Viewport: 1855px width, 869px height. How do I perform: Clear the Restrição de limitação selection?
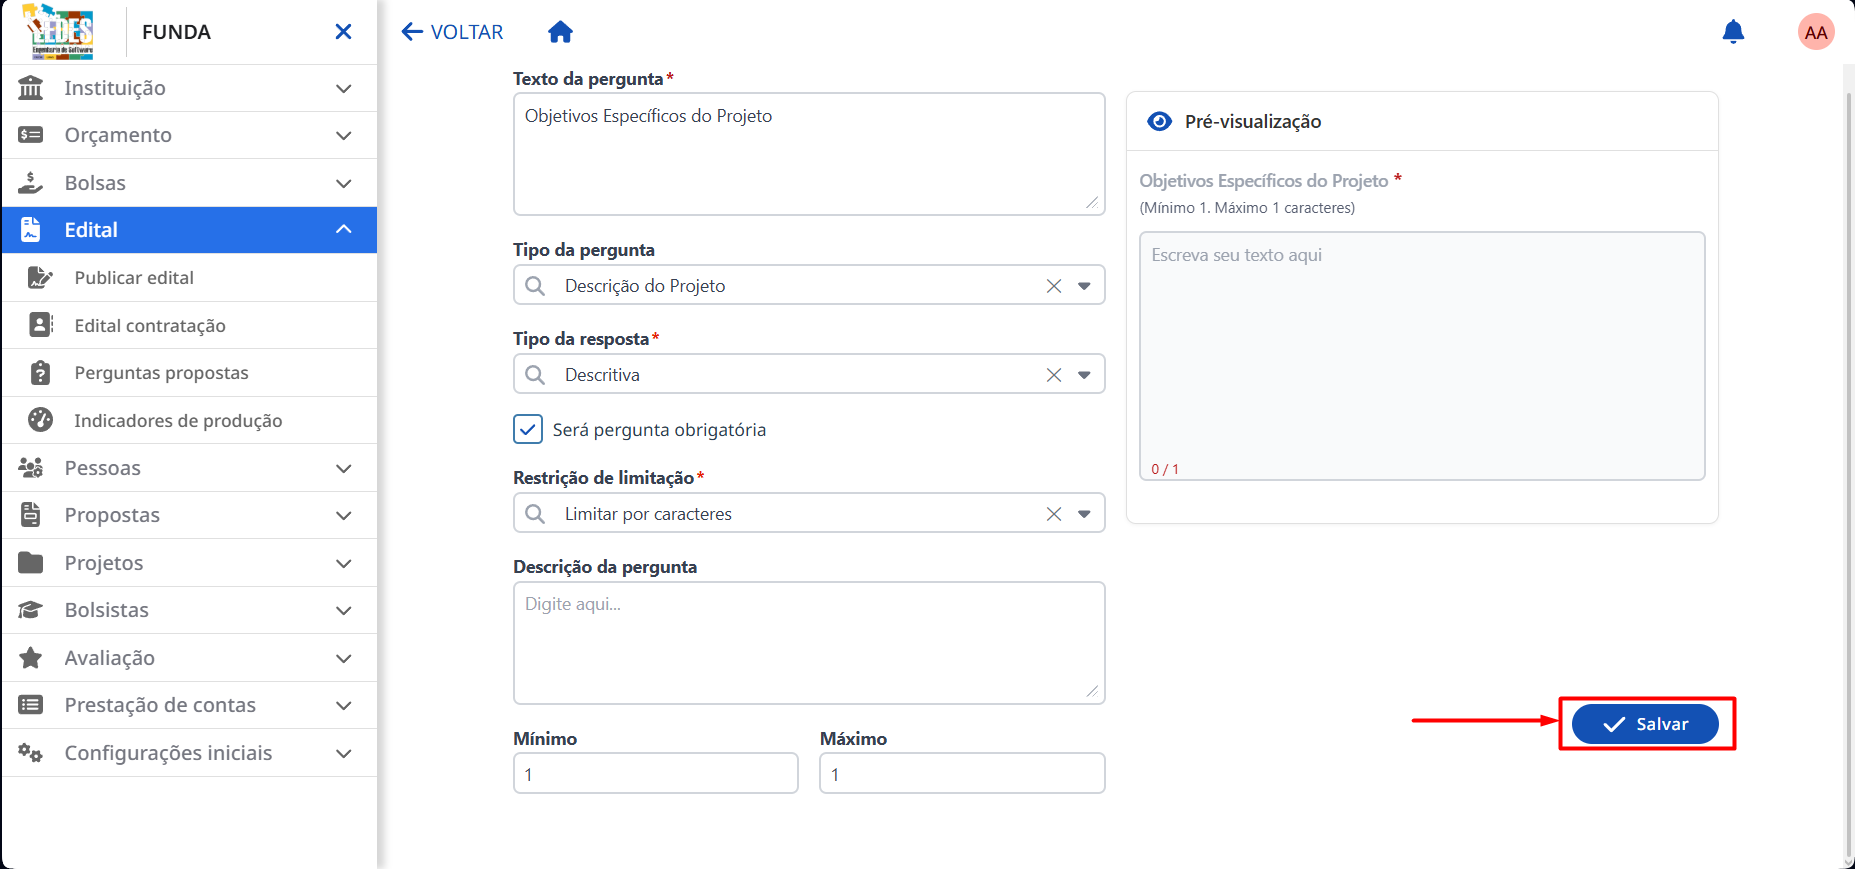click(x=1054, y=514)
